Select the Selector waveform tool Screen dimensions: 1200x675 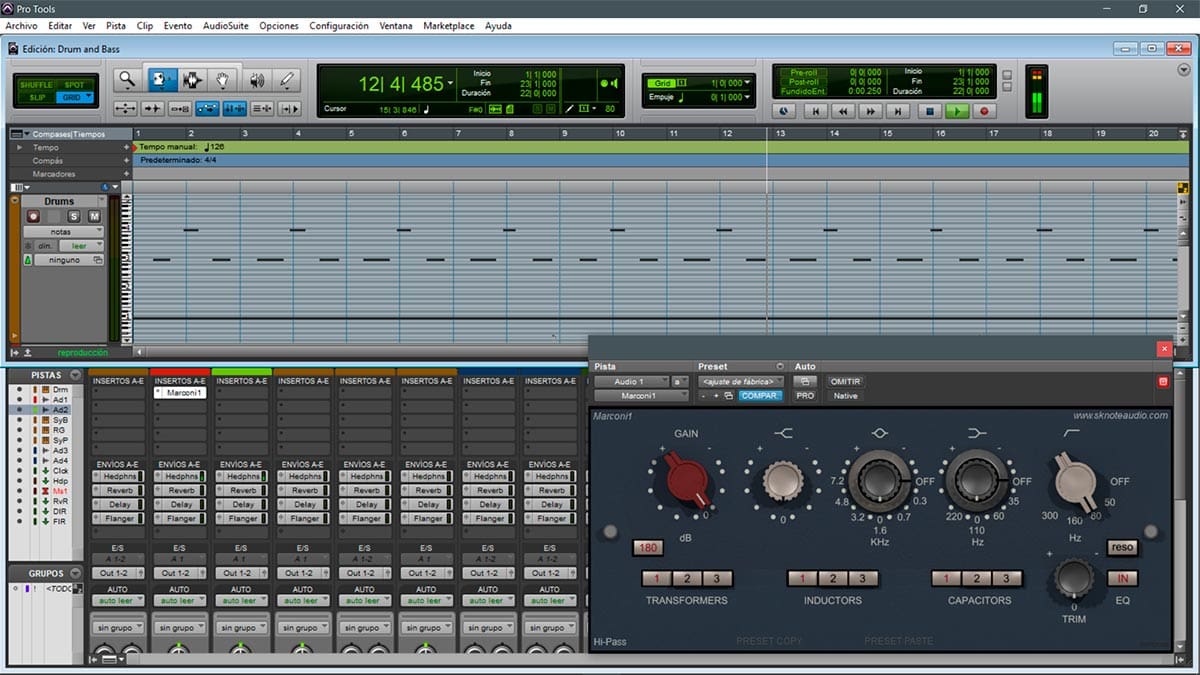(192, 80)
